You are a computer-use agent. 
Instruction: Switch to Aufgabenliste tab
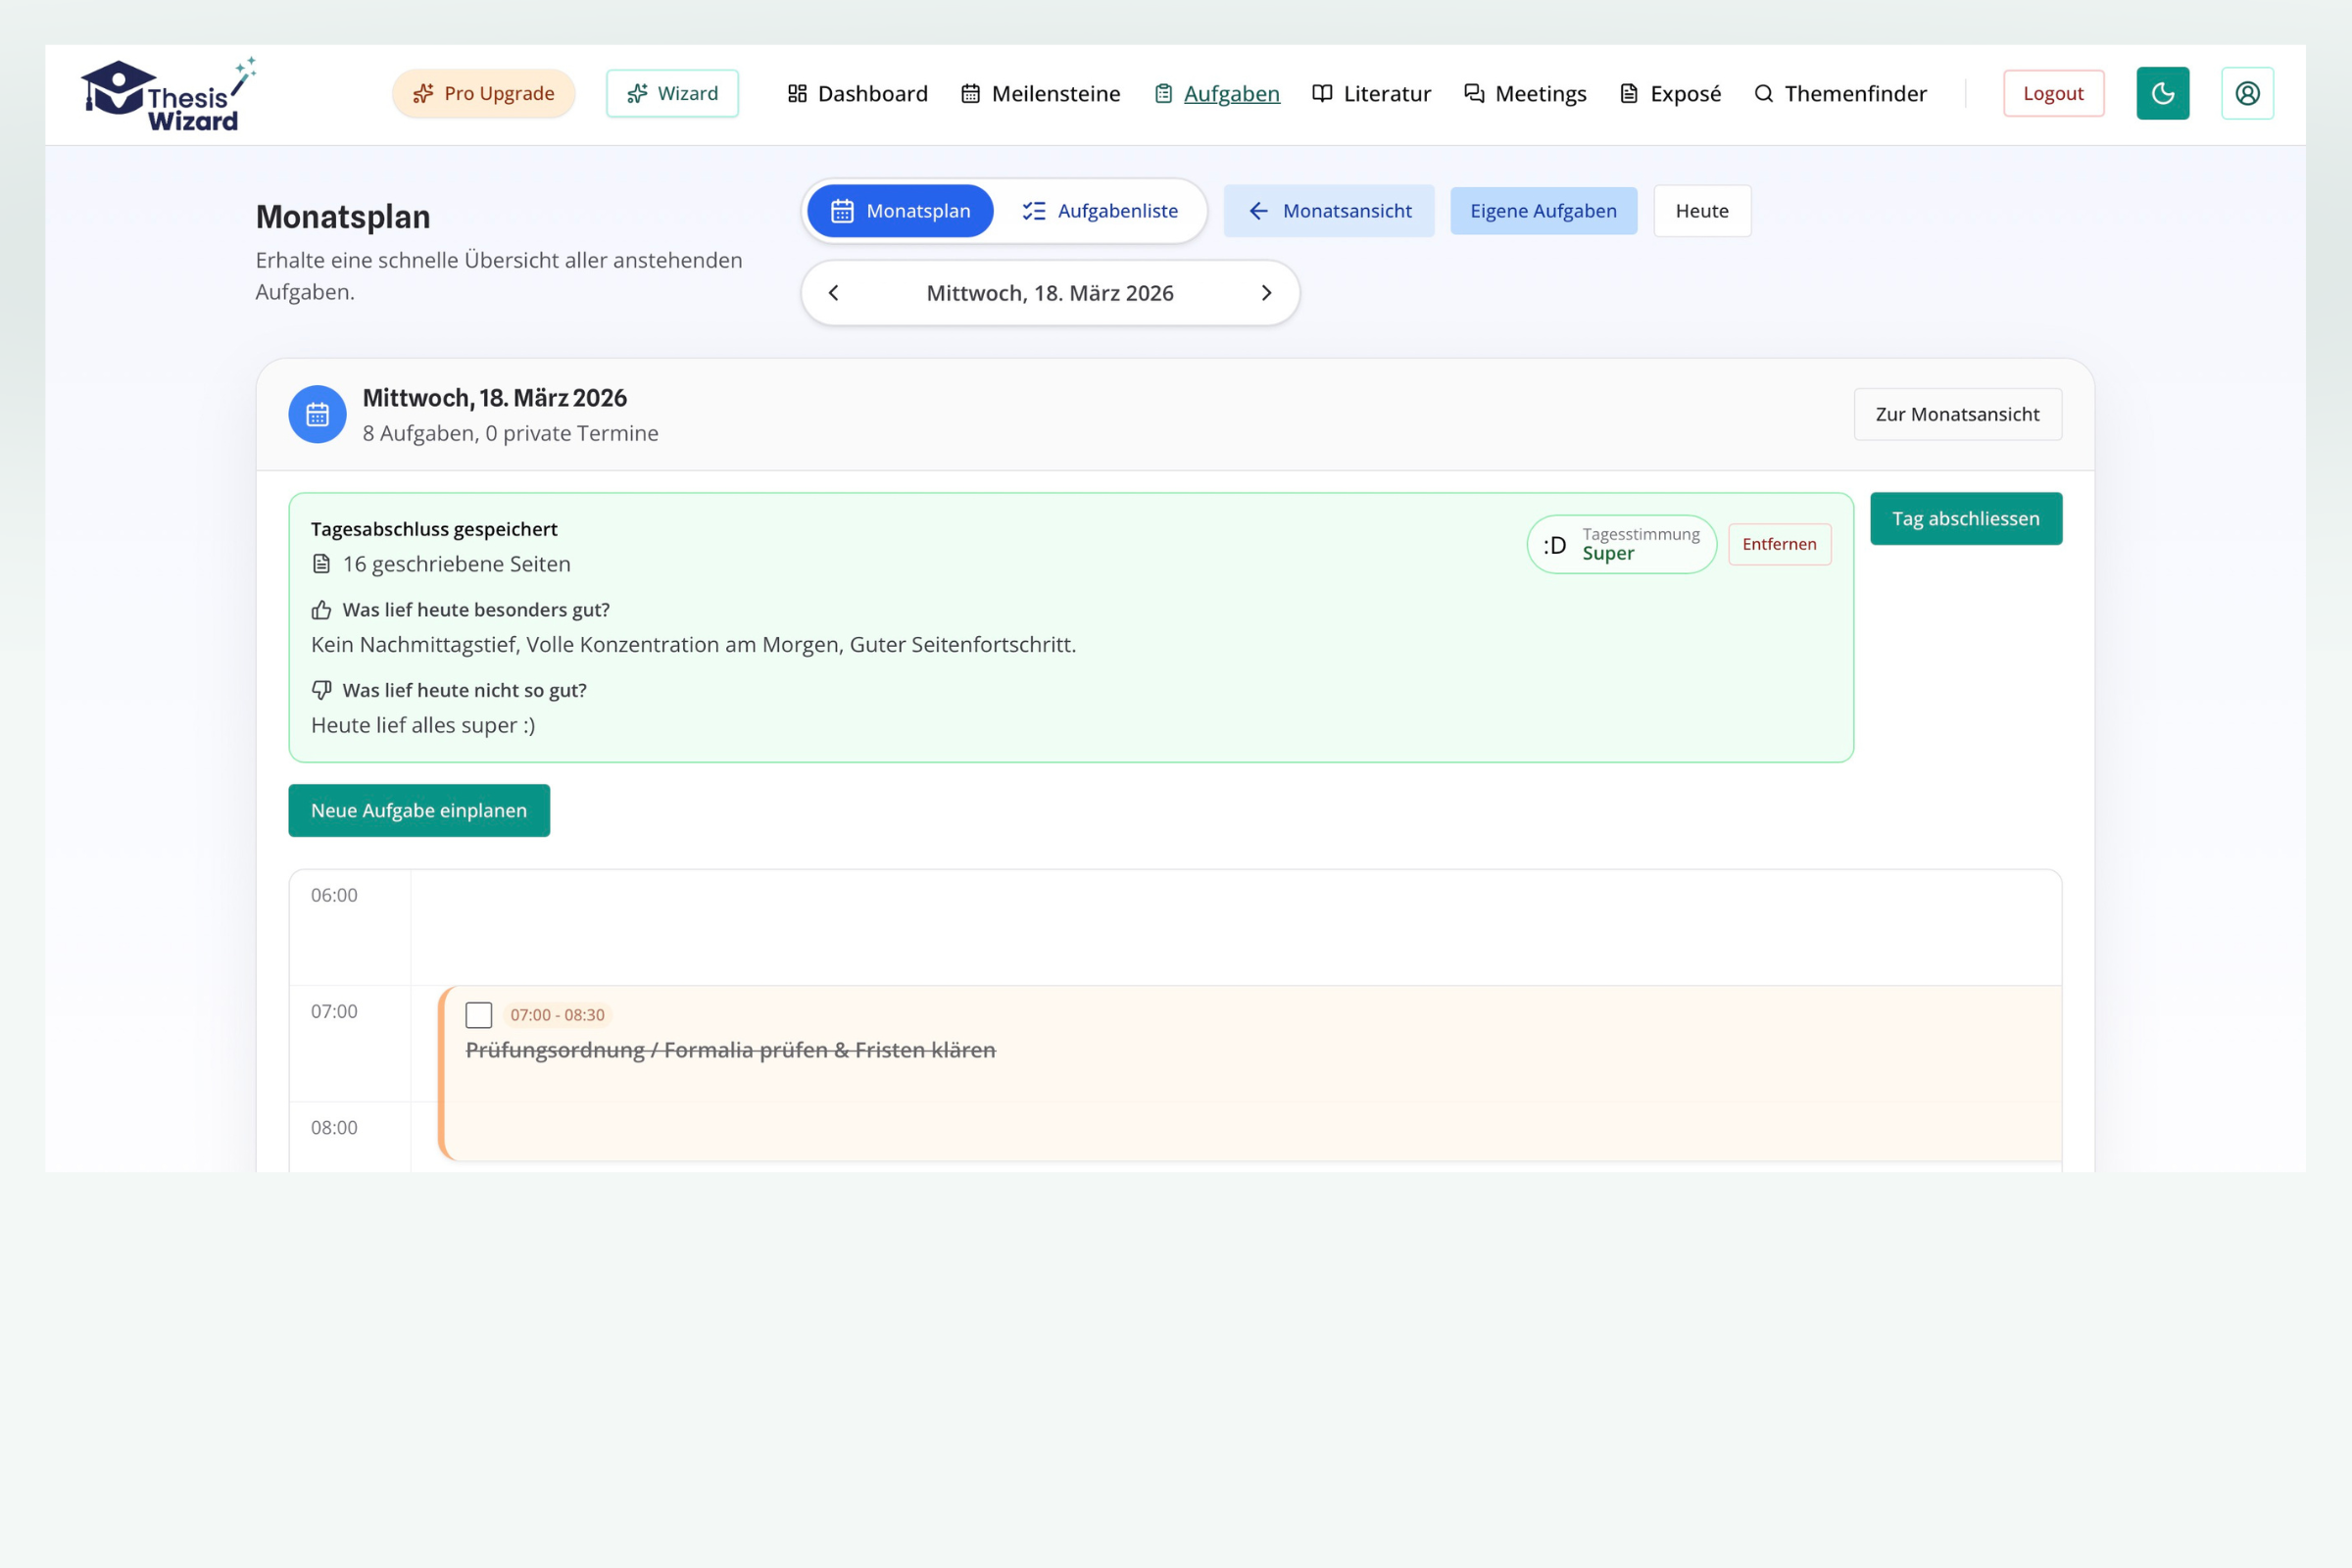pyautogui.click(x=1100, y=211)
